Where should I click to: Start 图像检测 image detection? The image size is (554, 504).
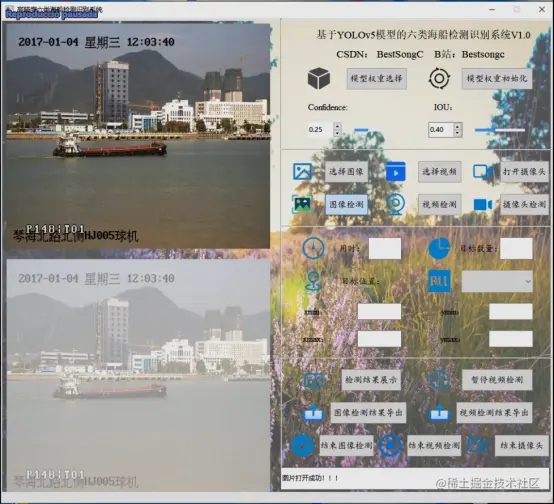pyautogui.click(x=346, y=204)
